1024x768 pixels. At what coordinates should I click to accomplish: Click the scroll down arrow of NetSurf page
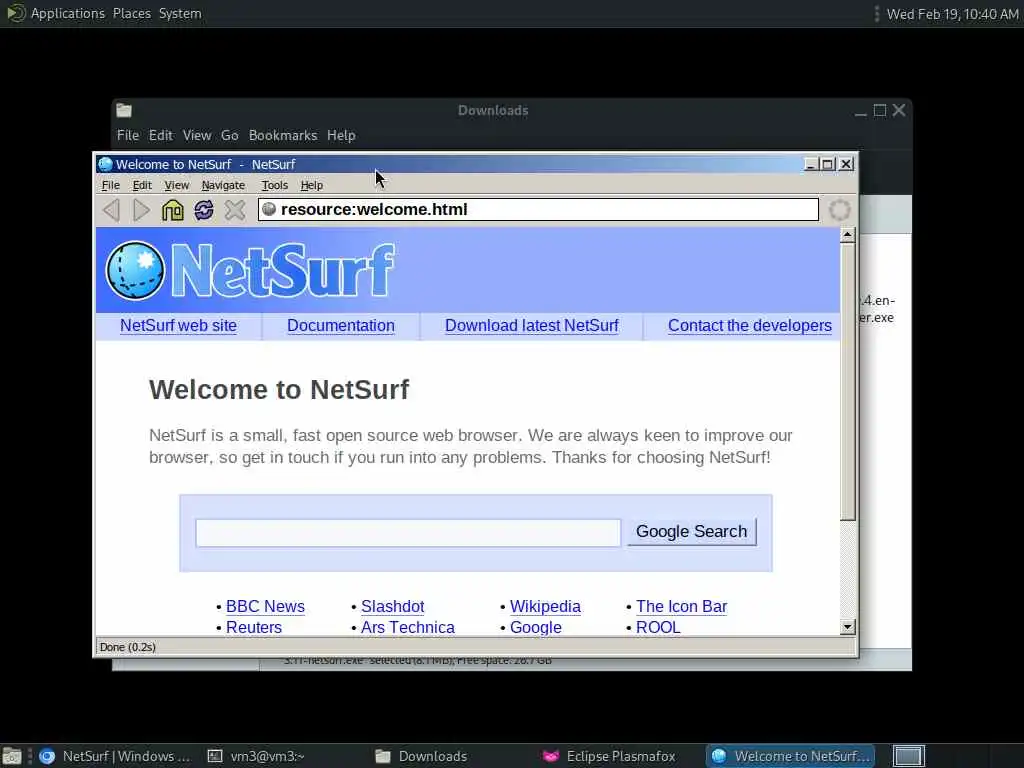tap(848, 628)
